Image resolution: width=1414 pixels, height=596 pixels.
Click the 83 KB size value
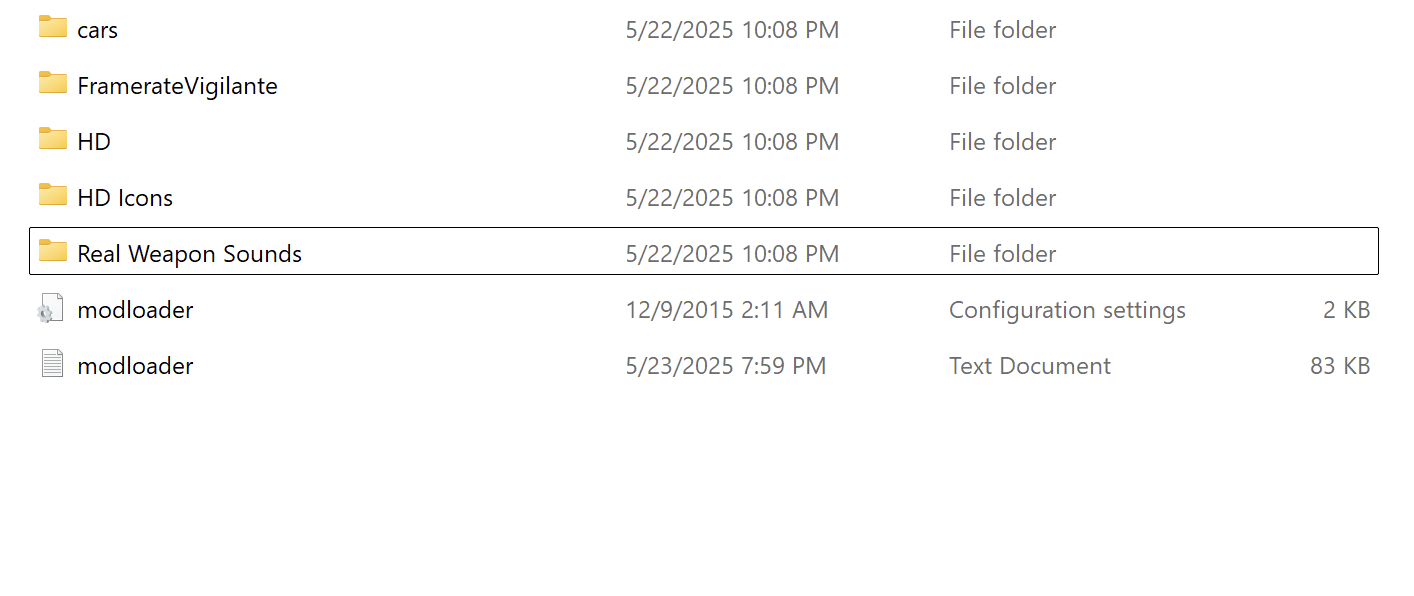click(1340, 367)
